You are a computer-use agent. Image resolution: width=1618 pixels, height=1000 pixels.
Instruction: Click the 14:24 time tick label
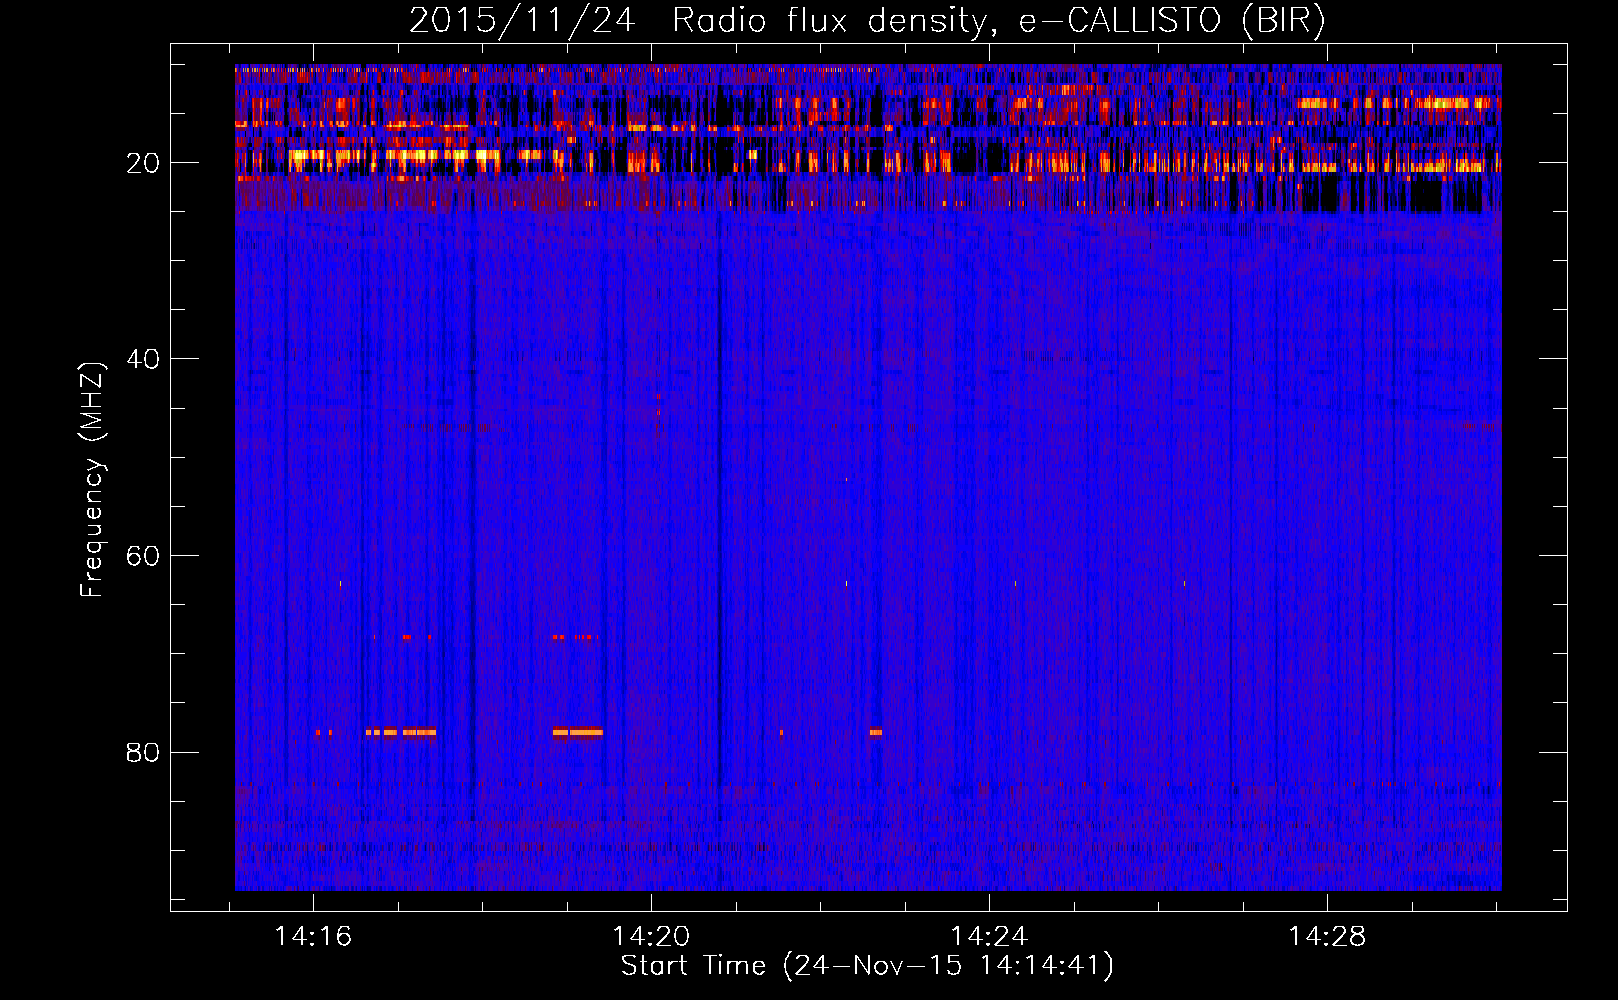(x=989, y=937)
